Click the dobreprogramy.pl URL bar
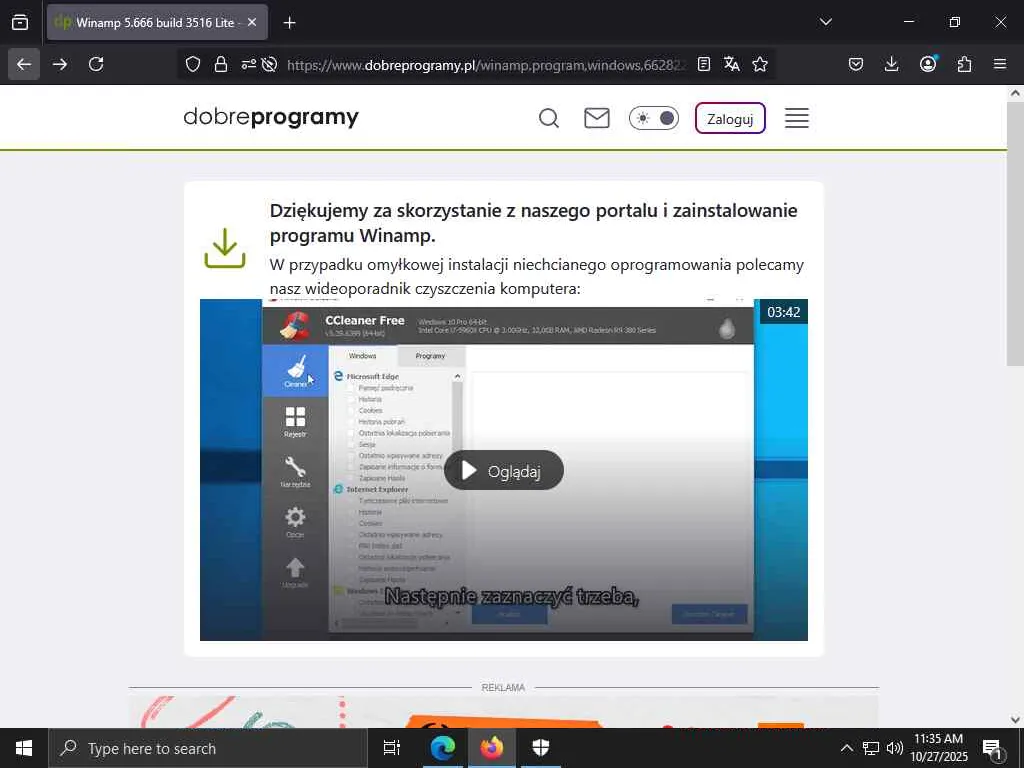 click(487, 65)
